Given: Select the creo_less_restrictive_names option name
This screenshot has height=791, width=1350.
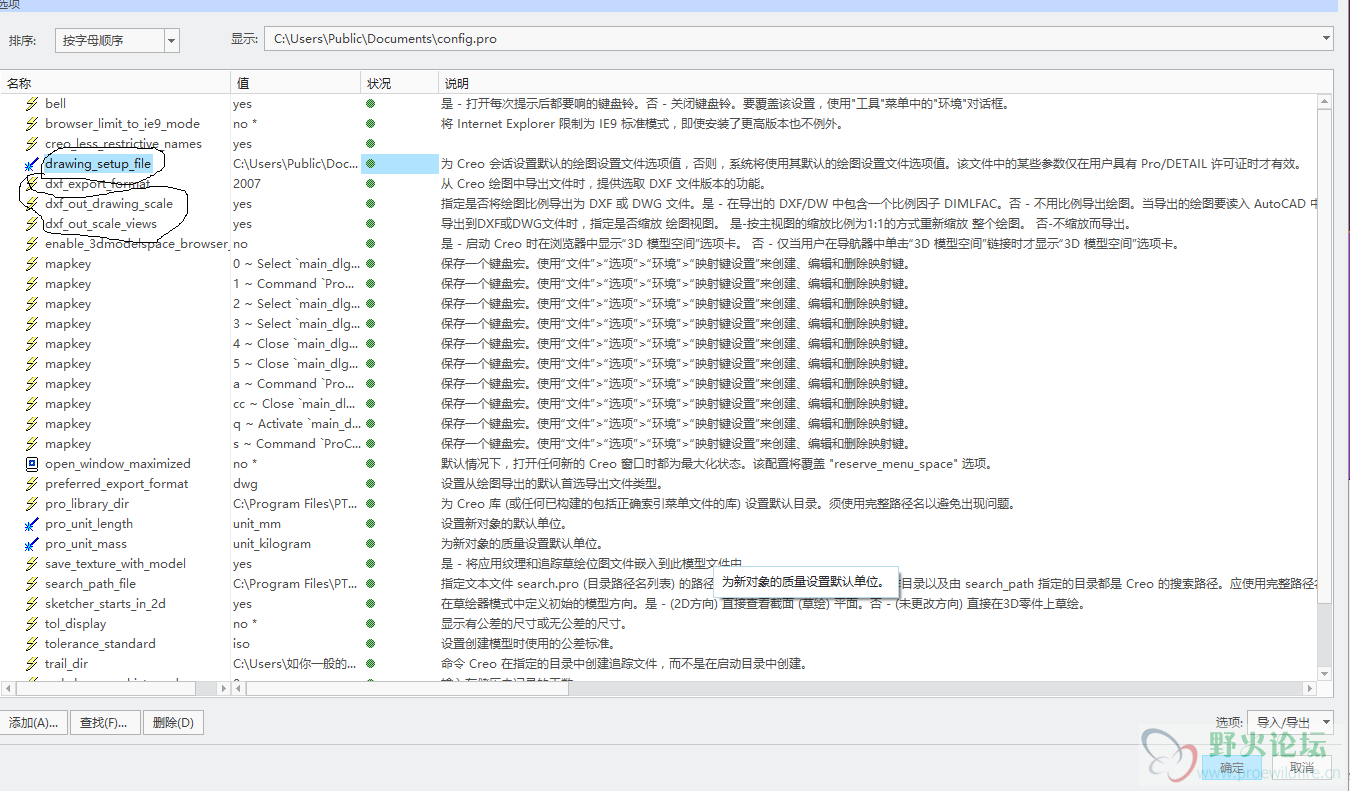Looking at the screenshot, I should 123,144.
